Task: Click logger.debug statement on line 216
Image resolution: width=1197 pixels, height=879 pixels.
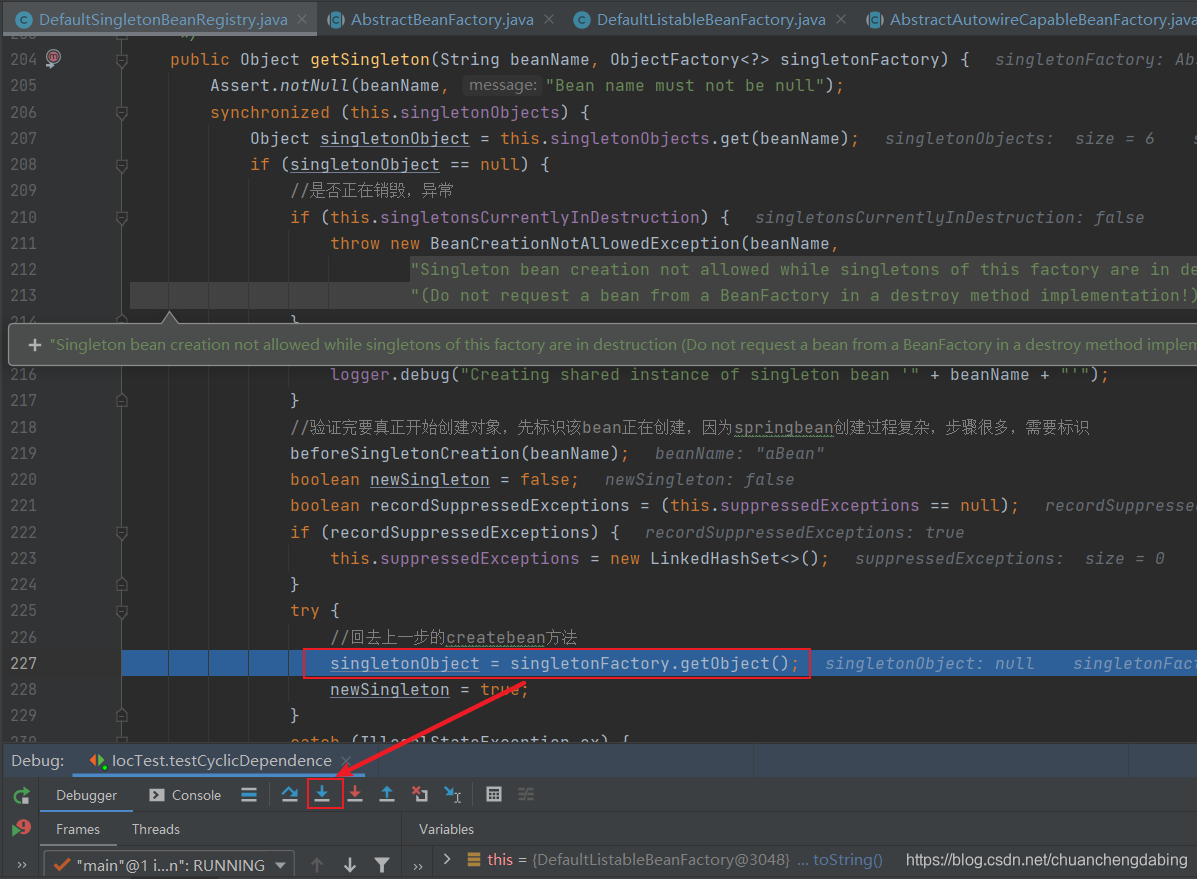Action: (719, 375)
